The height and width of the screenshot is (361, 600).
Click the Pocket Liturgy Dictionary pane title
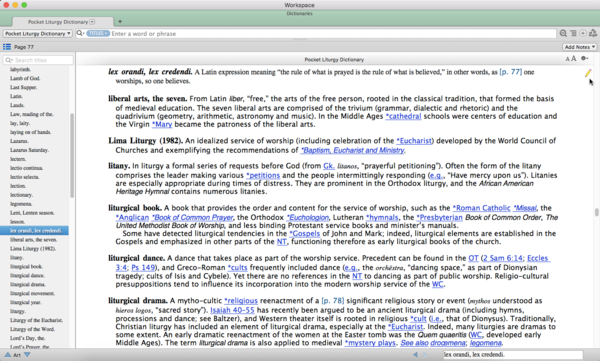point(334,59)
